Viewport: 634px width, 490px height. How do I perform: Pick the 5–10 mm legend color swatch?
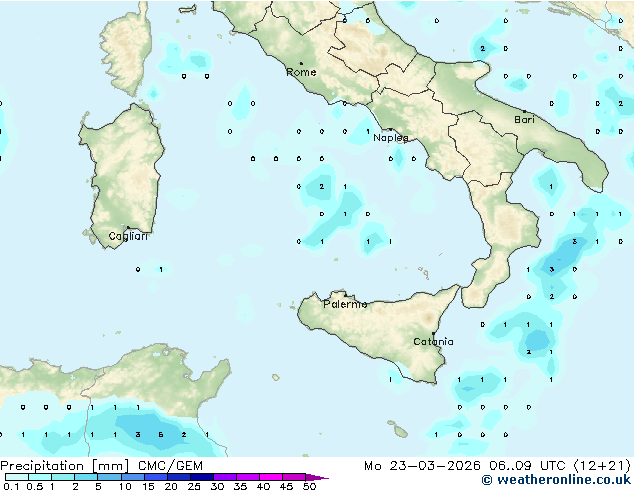click(x=109, y=477)
